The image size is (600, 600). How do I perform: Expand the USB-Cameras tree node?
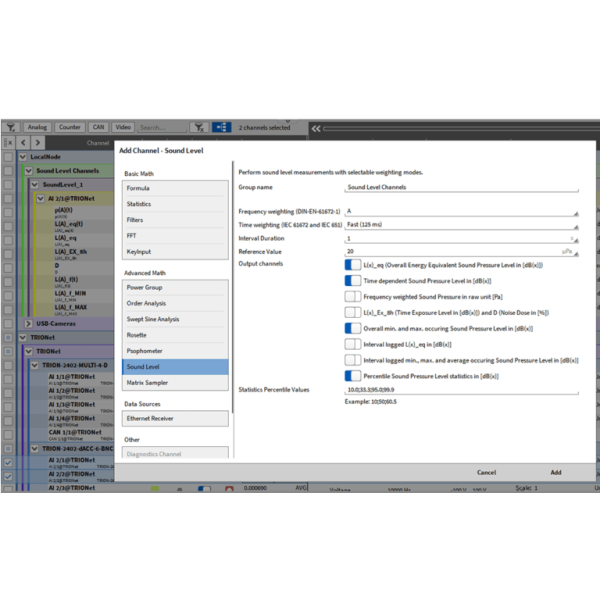(29, 324)
